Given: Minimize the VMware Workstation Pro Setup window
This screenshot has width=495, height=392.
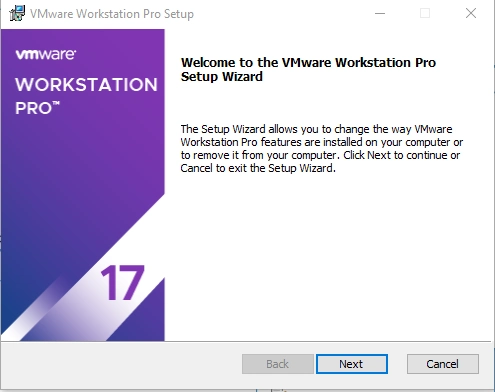Looking at the screenshot, I should point(380,13).
